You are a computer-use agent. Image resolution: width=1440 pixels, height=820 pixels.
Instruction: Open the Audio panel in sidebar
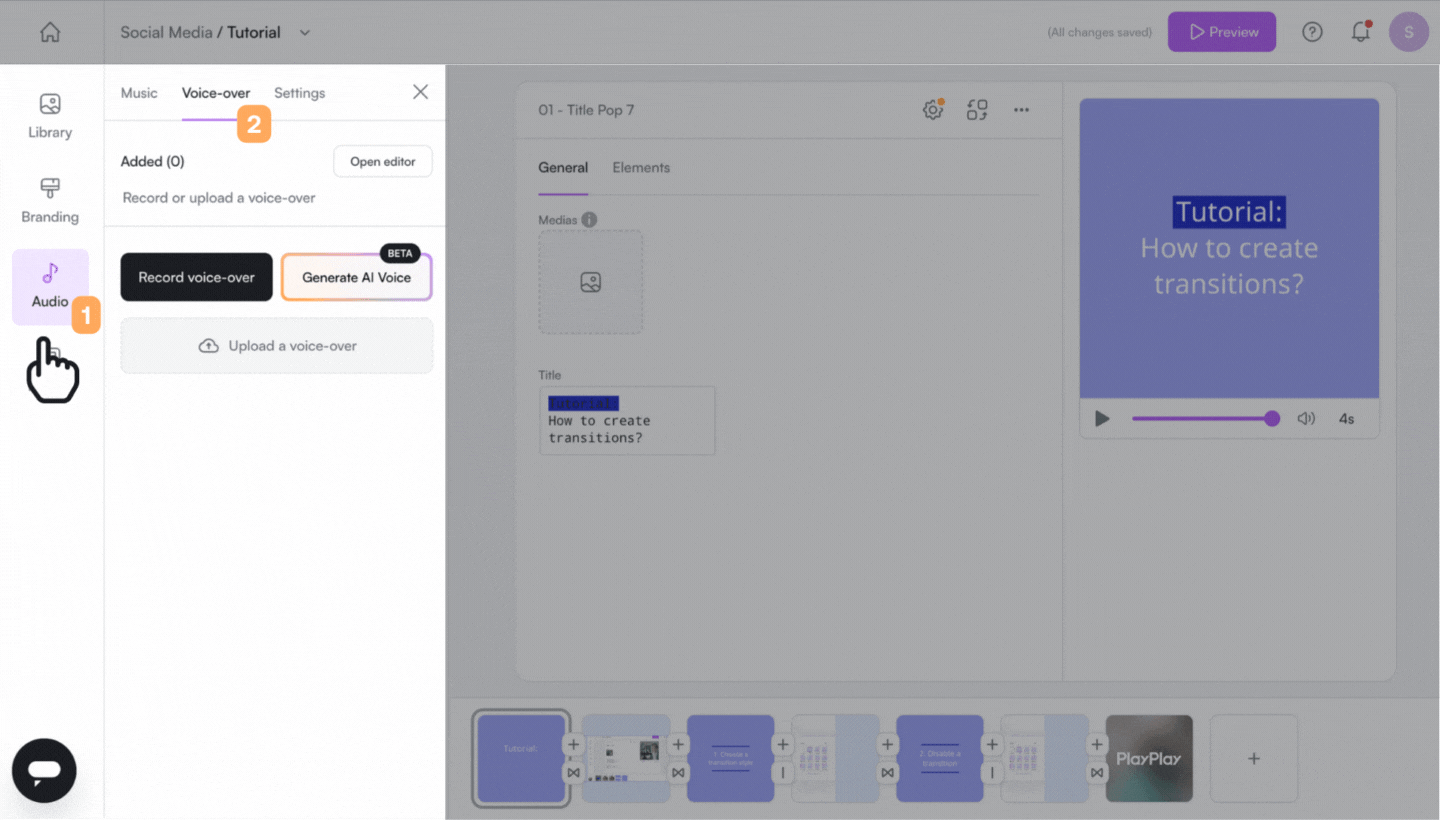pos(50,286)
